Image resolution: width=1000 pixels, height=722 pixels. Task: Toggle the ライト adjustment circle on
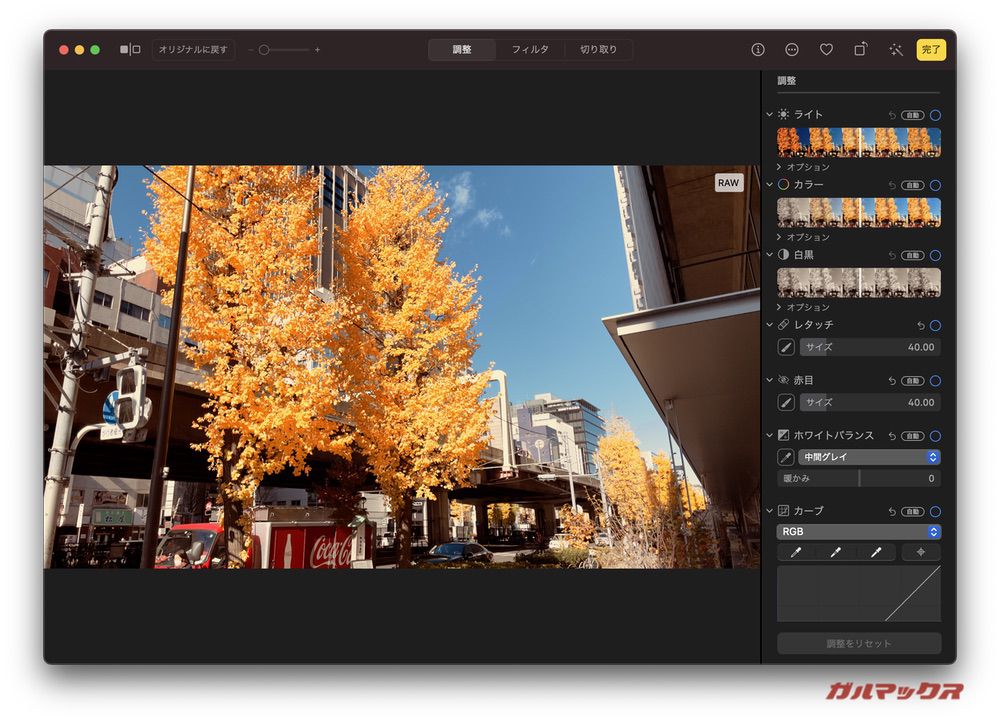[x=935, y=115]
